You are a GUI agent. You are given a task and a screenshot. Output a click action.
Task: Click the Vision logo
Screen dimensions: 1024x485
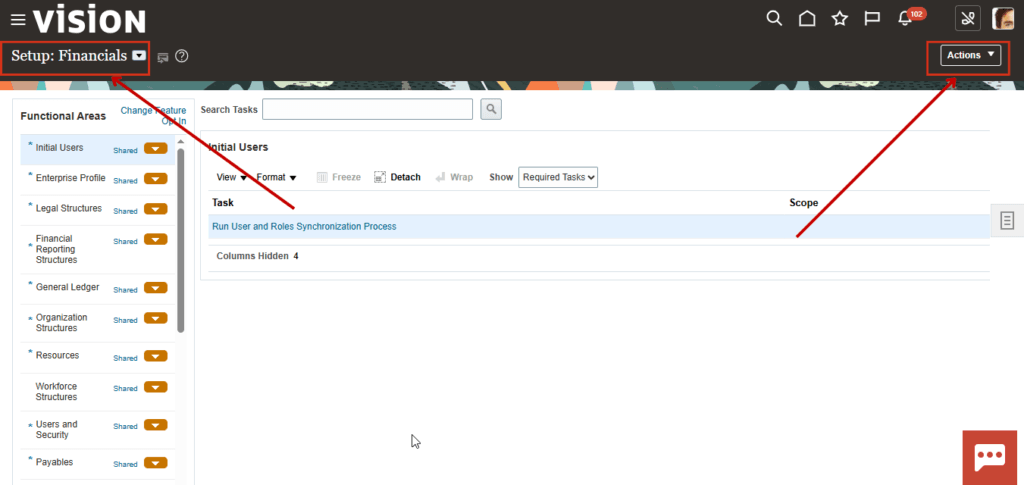(89, 21)
